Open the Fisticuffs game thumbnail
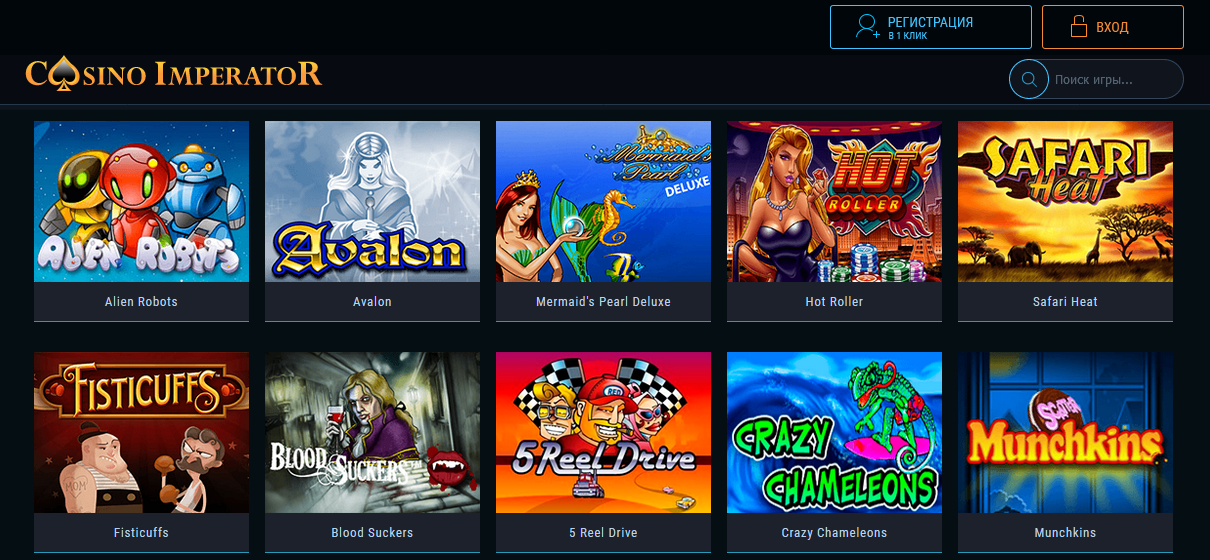 pyautogui.click(x=141, y=432)
